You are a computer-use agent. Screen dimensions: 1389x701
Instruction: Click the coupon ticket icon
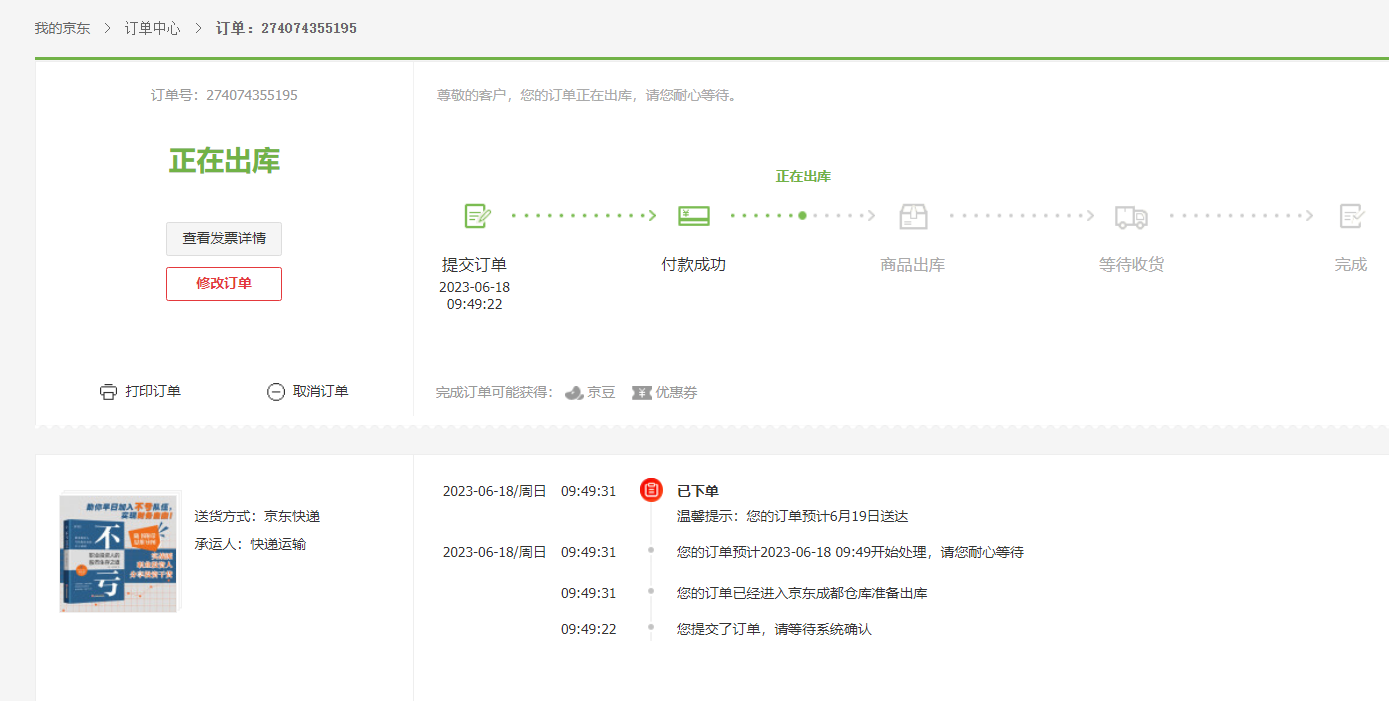coord(642,393)
